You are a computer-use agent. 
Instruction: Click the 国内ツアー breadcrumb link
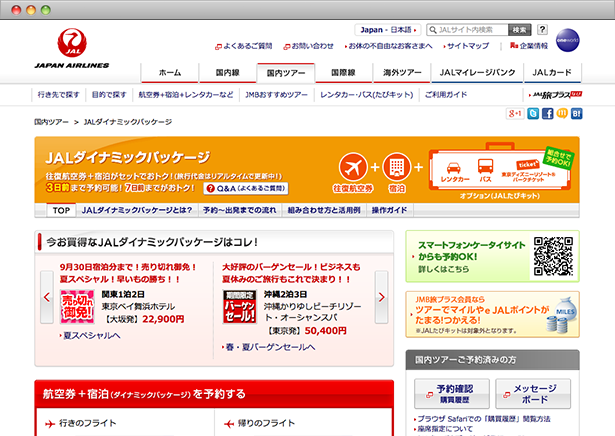pyautogui.click(x=51, y=122)
